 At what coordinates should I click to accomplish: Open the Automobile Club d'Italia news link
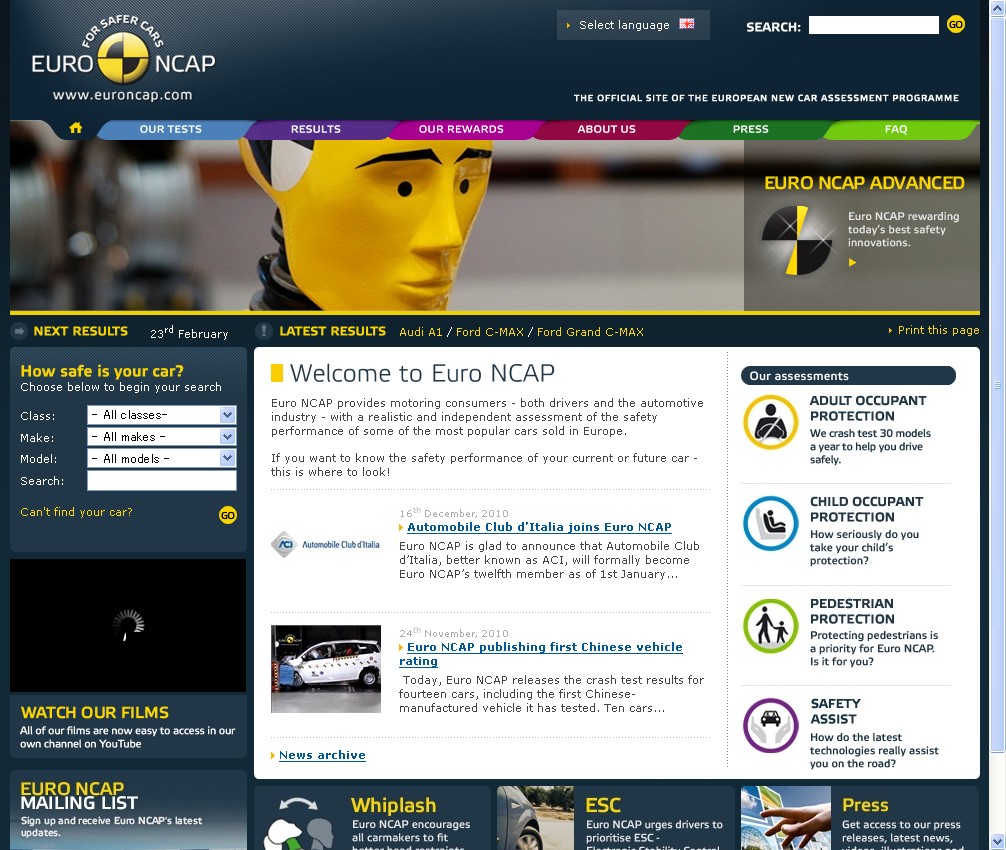(539, 527)
